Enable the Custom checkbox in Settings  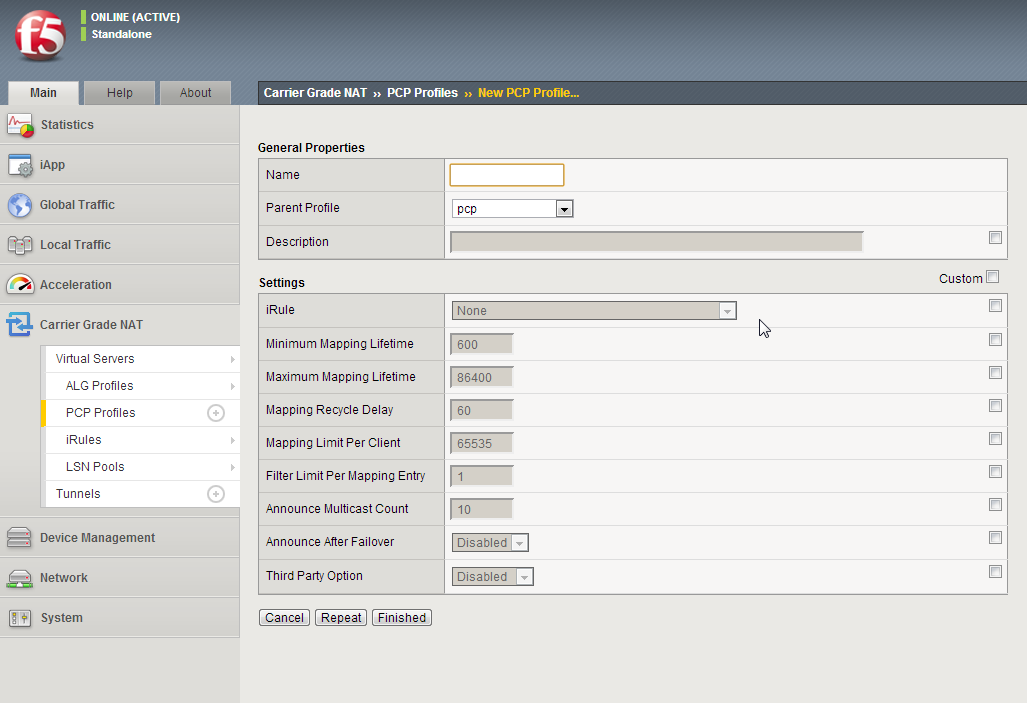point(992,277)
